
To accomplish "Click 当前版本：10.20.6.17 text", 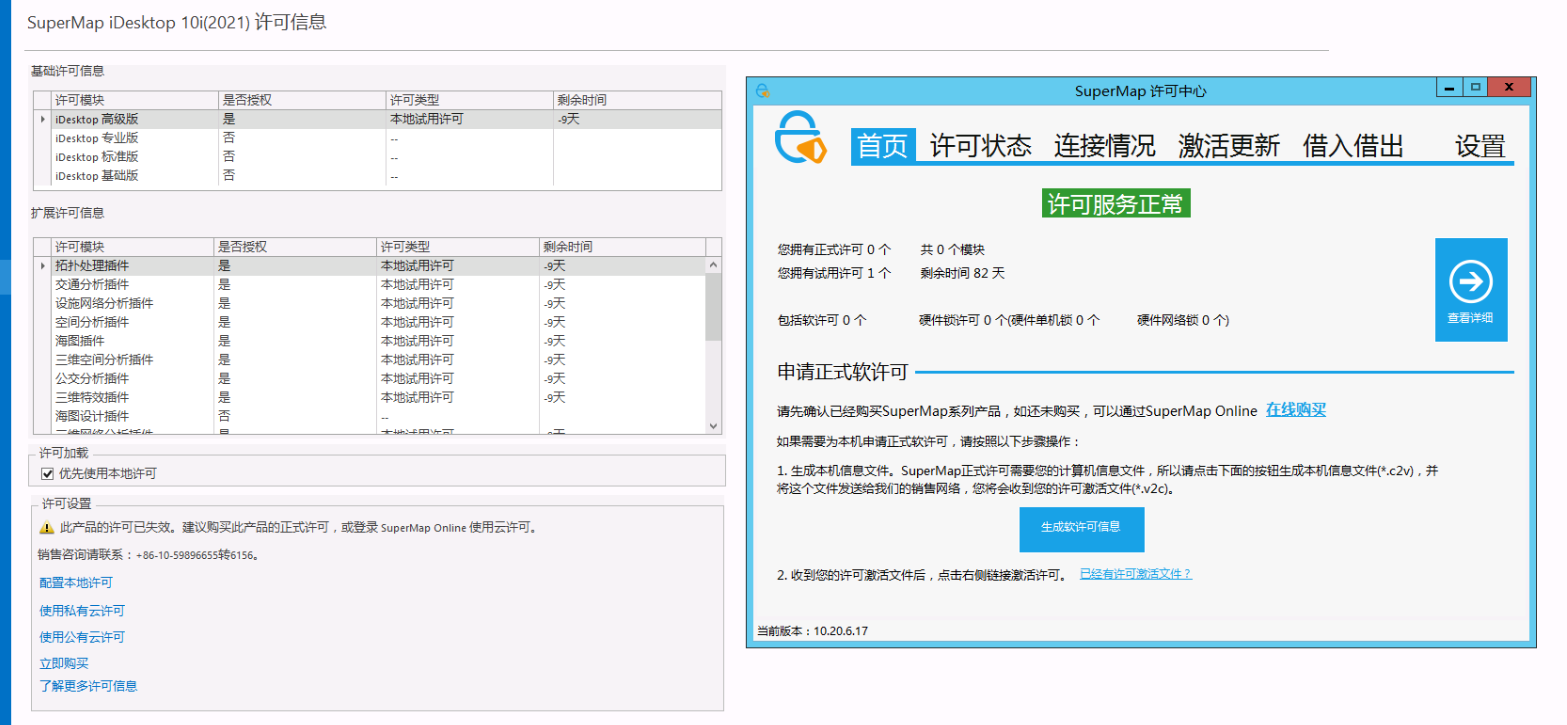I will coord(812,631).
